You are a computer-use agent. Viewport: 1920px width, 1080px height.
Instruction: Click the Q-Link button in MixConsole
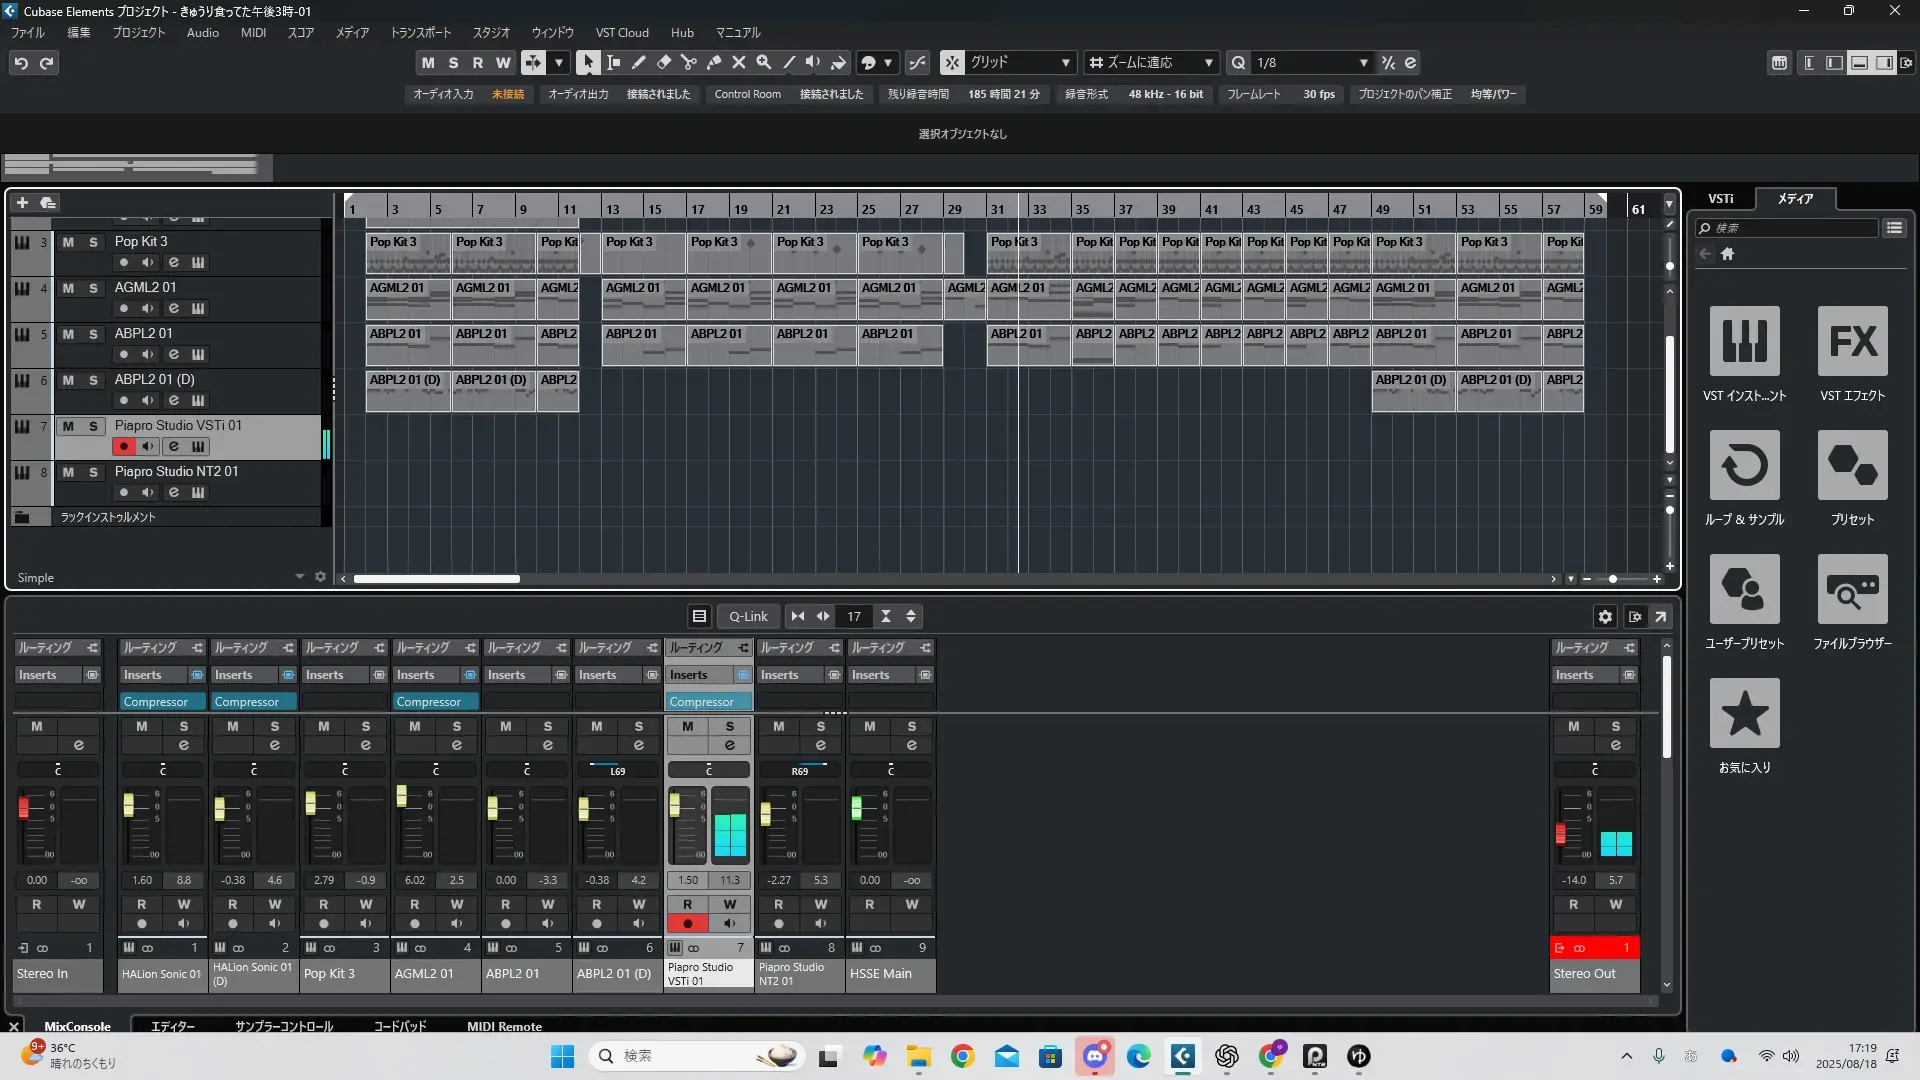[748, 617]
